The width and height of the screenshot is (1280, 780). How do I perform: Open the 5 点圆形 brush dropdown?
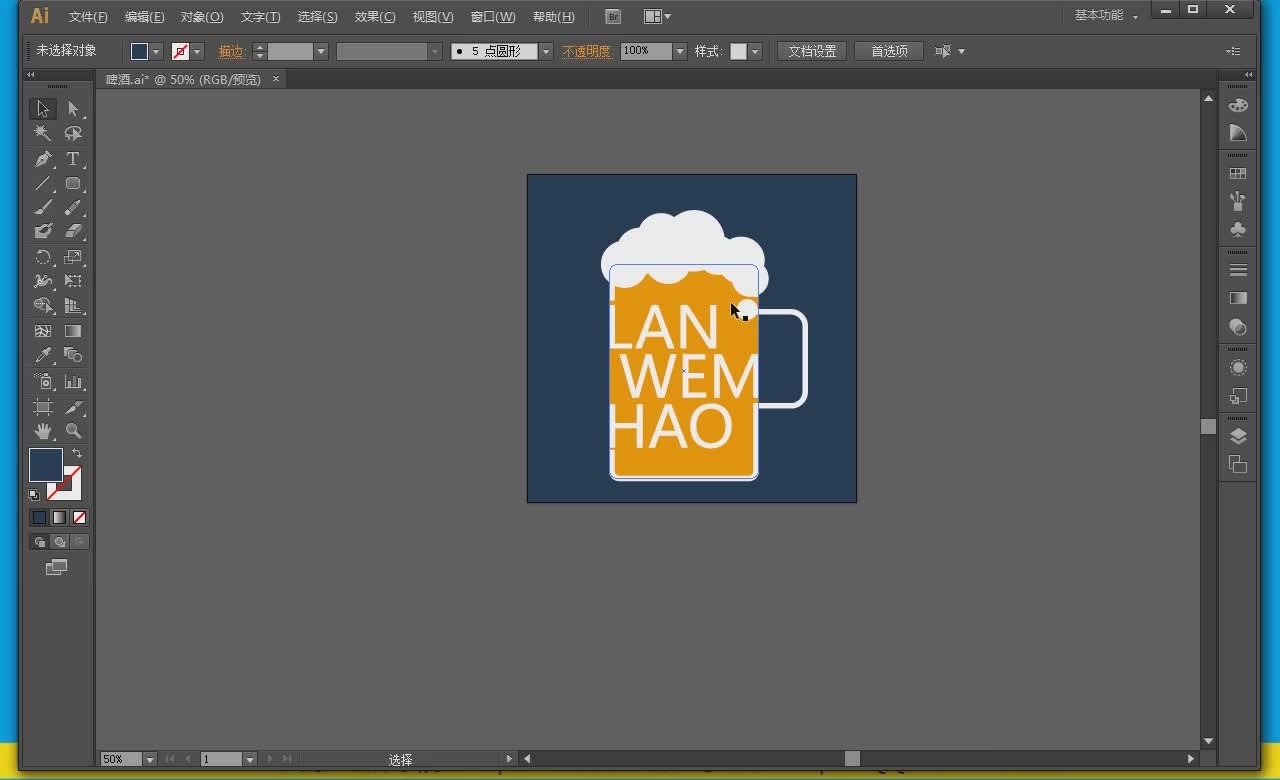coord(545,51)
